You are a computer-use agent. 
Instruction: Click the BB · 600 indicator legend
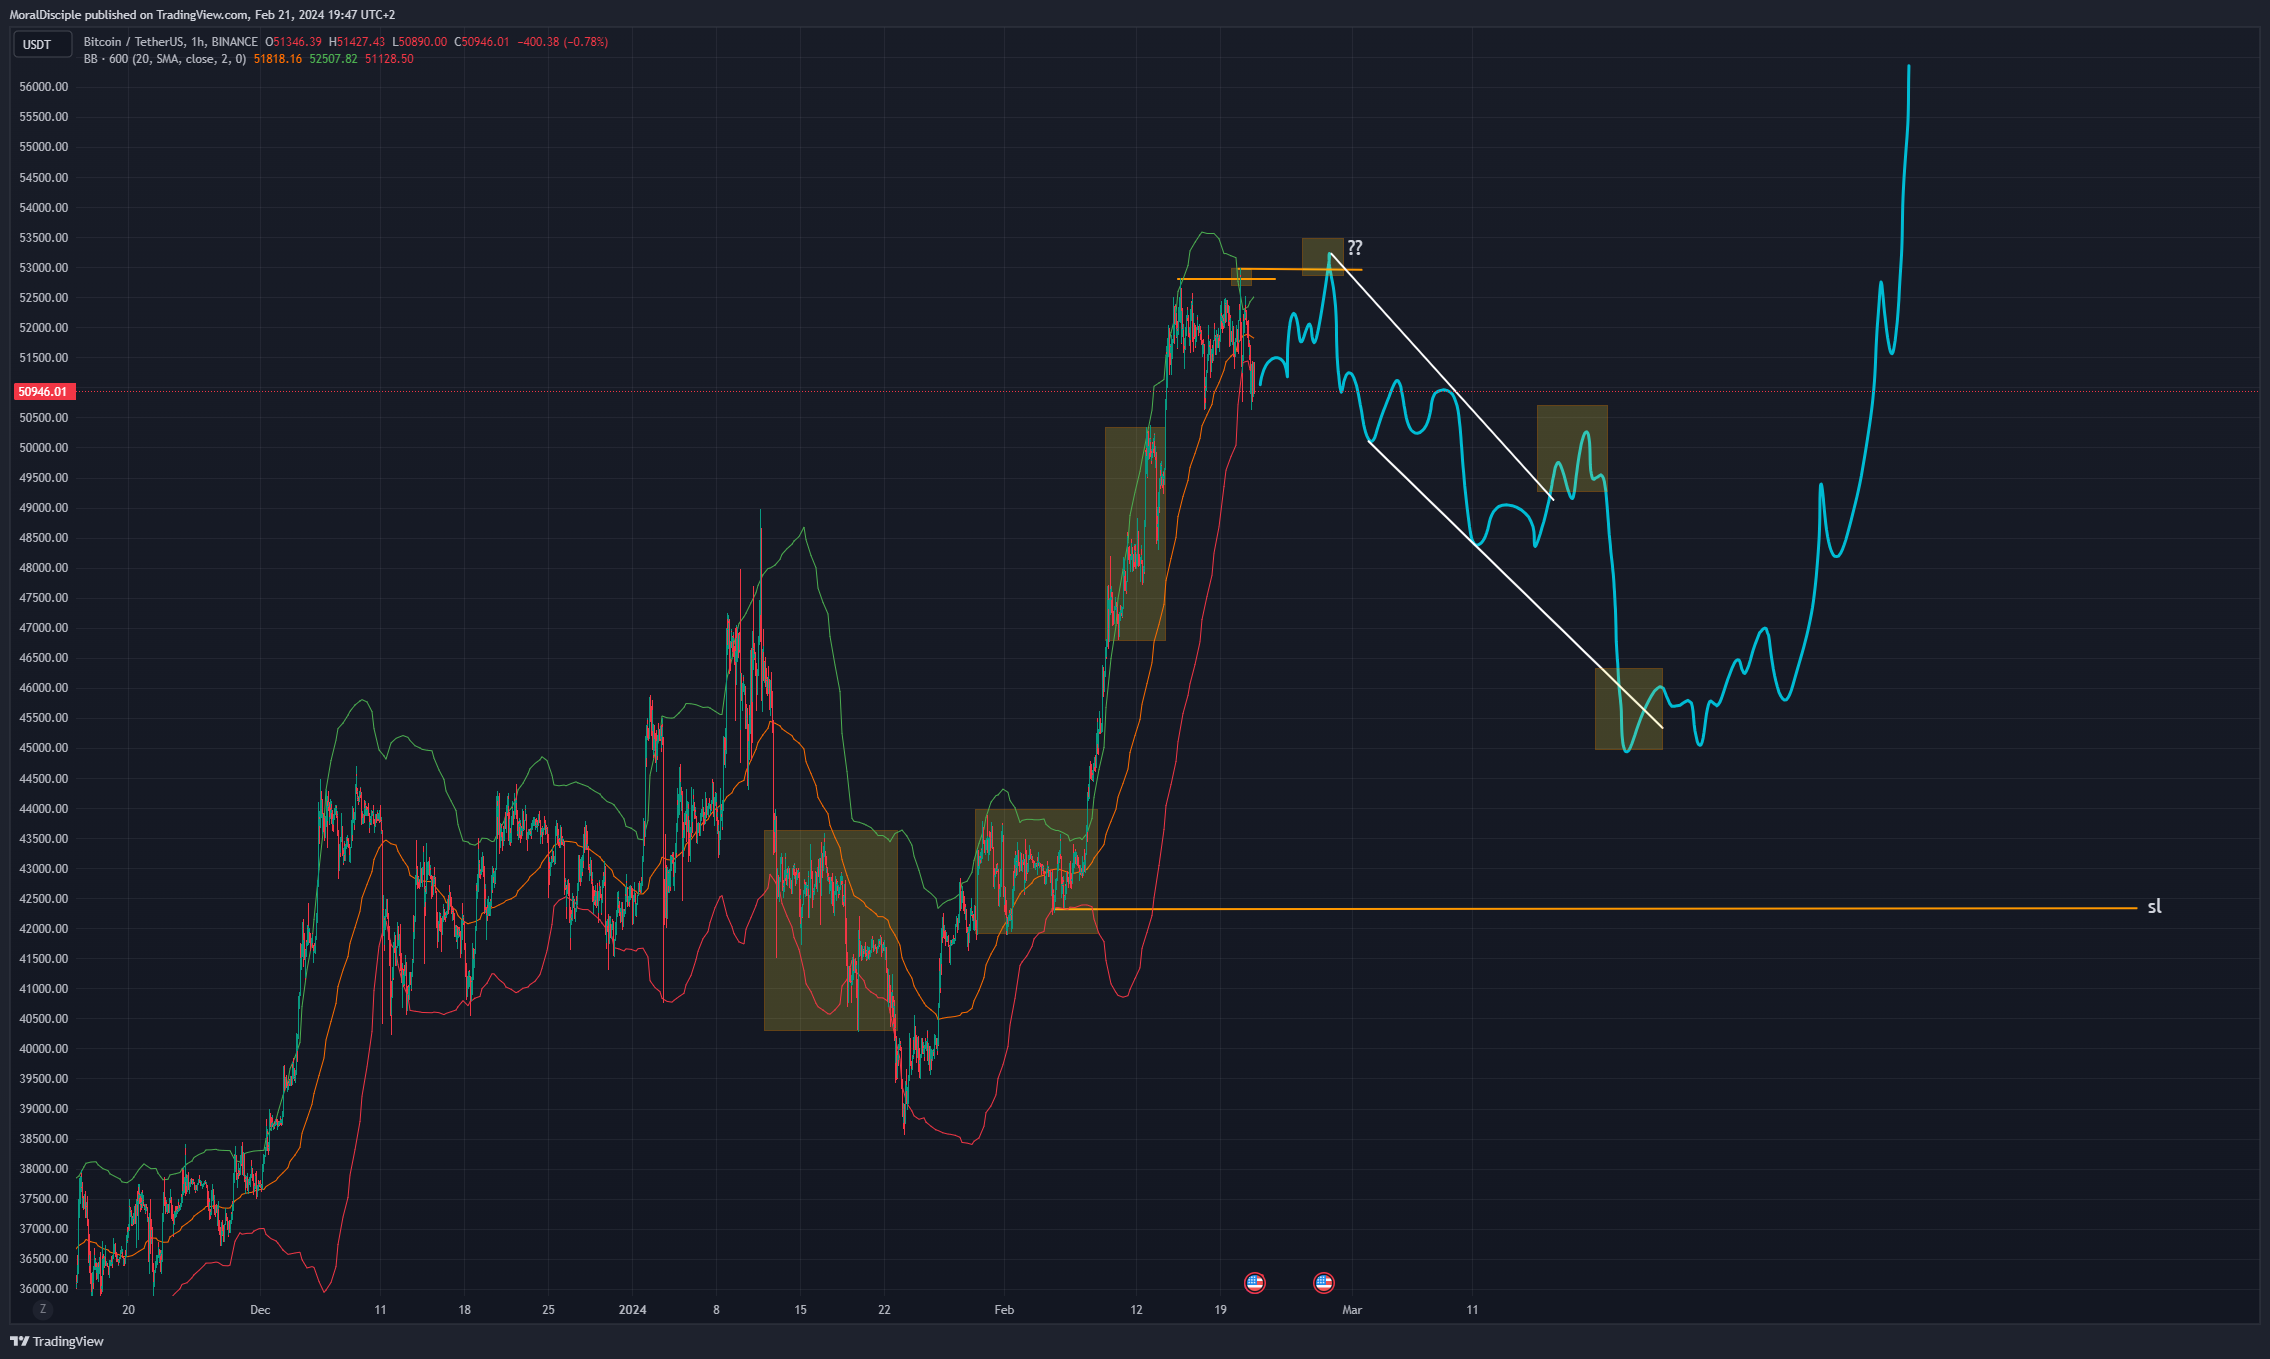pos(165,59)
